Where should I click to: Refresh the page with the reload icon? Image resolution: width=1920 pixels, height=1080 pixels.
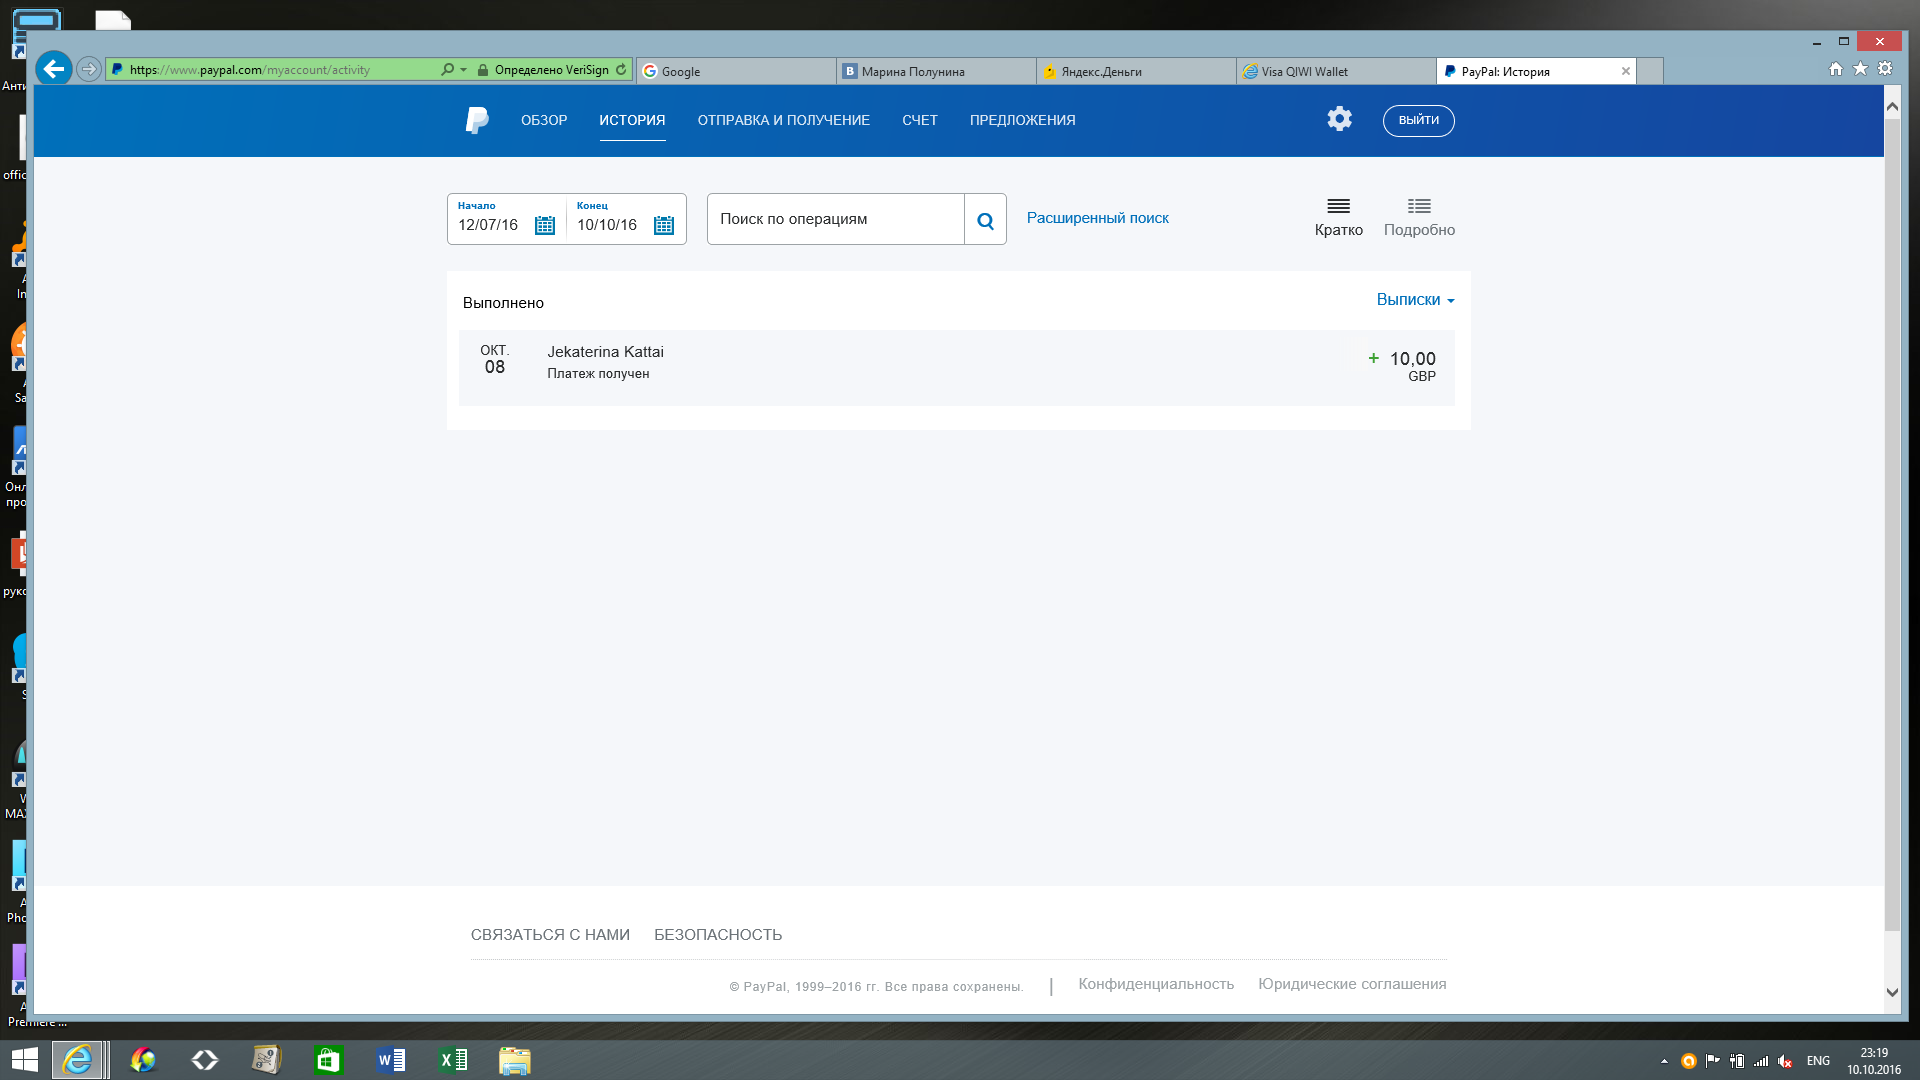pyautogui.click(x=621, y=70)
